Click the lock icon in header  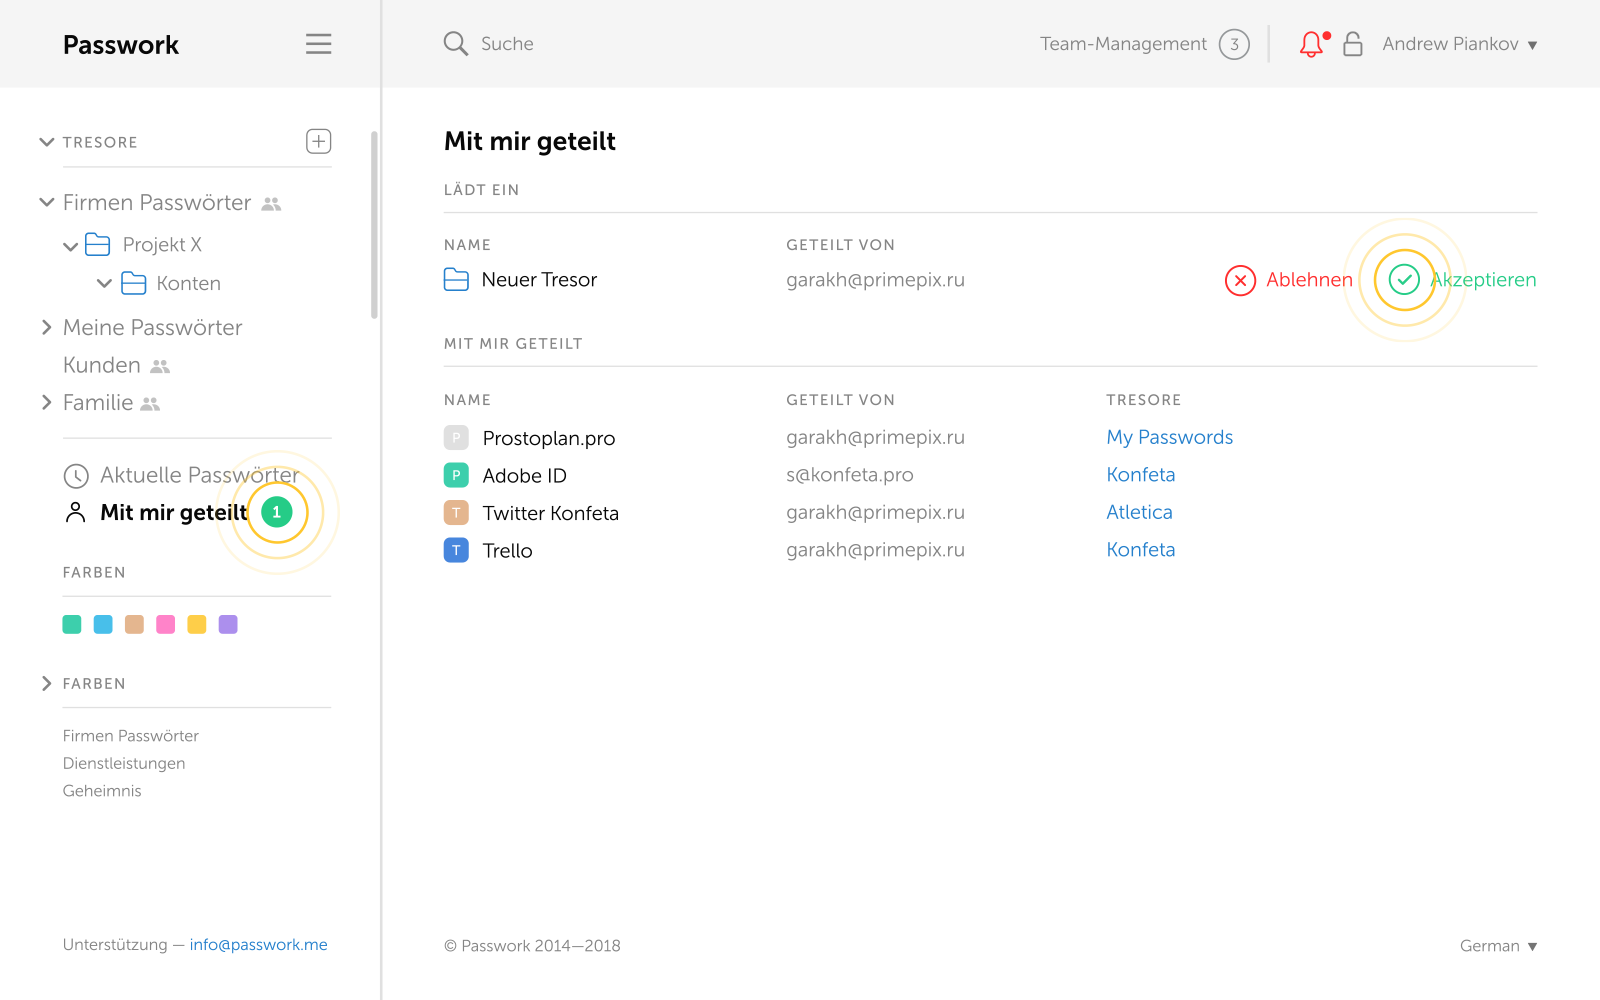(x=1352, y=44)
